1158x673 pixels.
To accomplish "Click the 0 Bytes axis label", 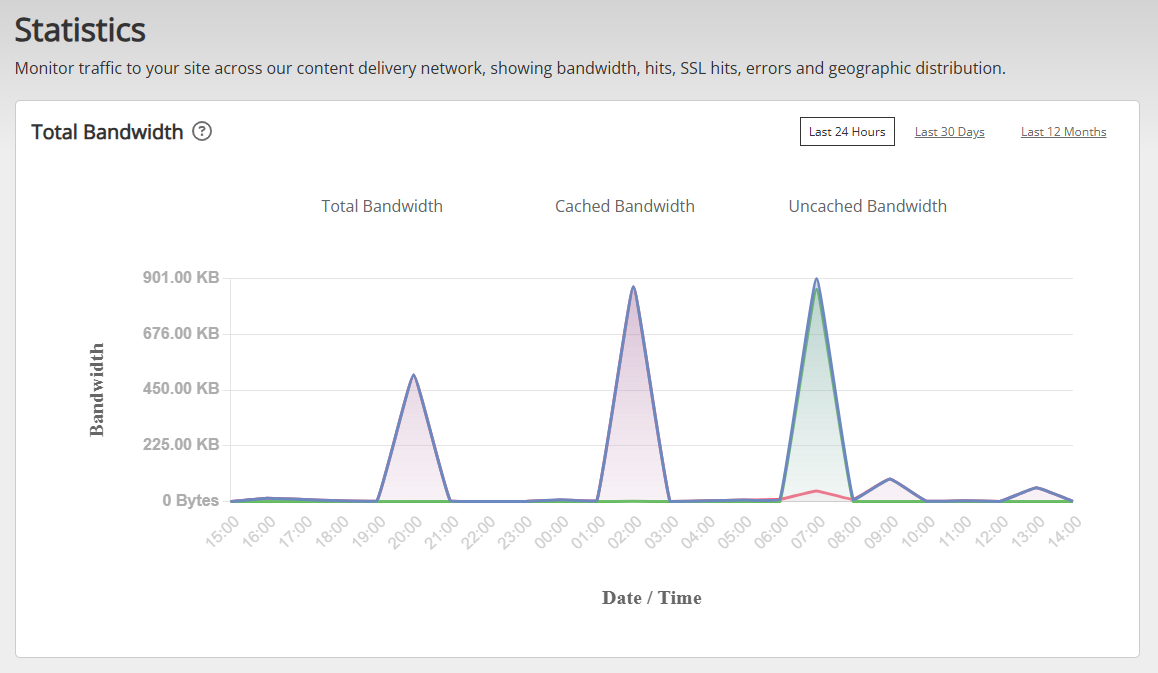I will coord(191,500).
